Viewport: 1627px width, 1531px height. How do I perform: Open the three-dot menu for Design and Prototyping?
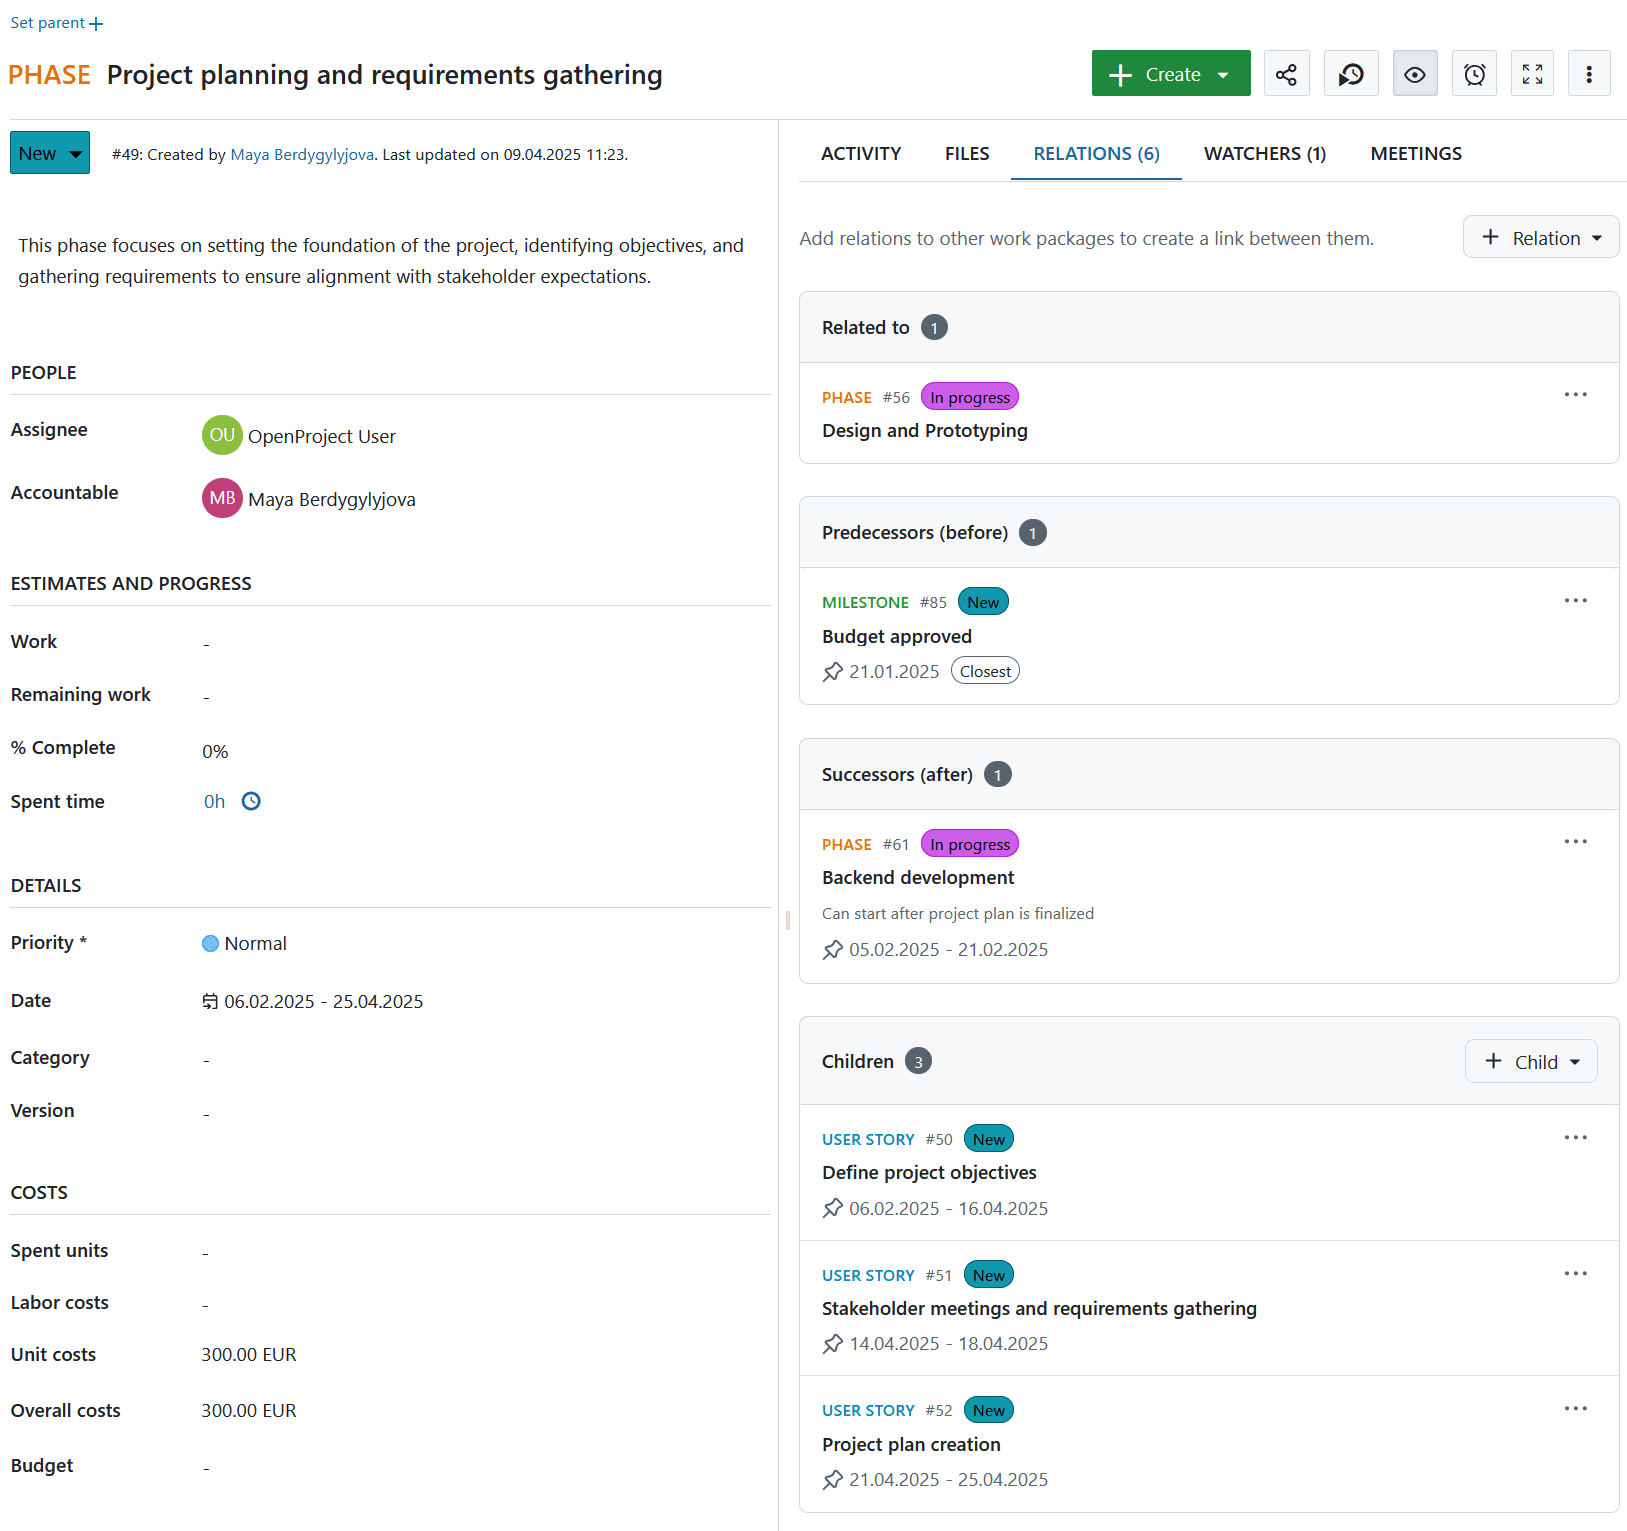tap(1575, 395)
